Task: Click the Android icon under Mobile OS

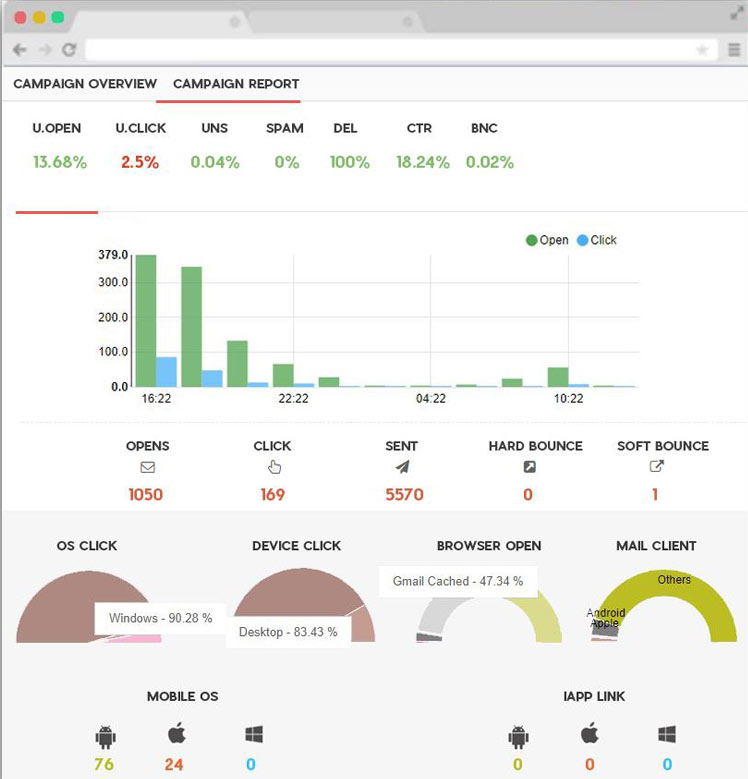Action: (105, 737)
